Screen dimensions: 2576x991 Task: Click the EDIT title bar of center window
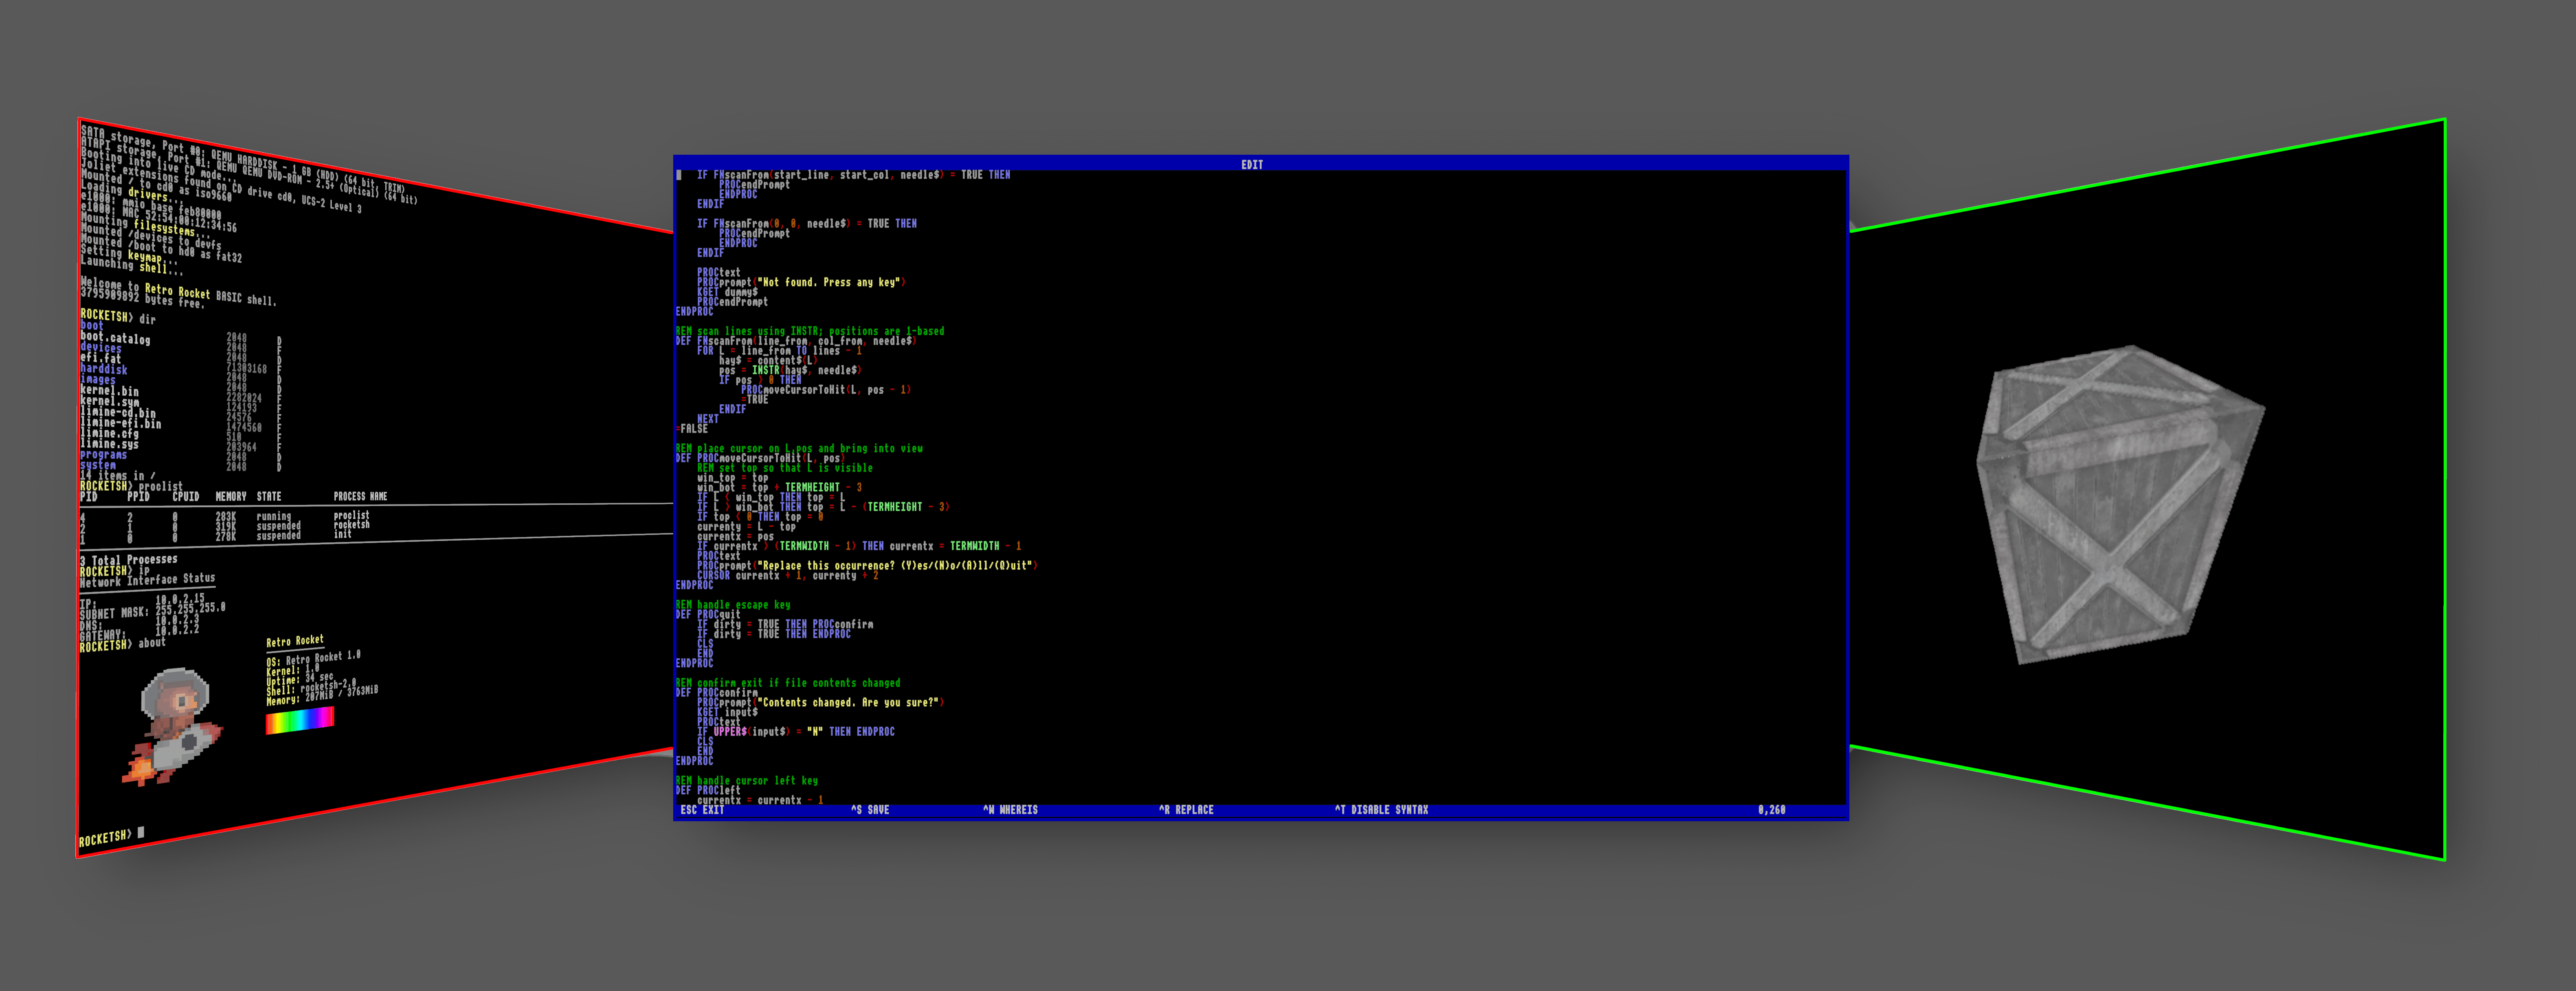coord(1251,164)
